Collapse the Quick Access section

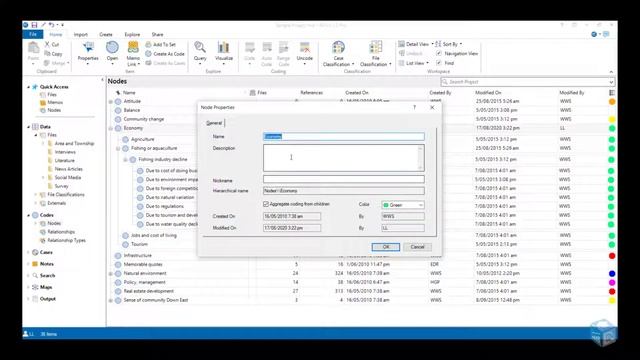point(29,87)
